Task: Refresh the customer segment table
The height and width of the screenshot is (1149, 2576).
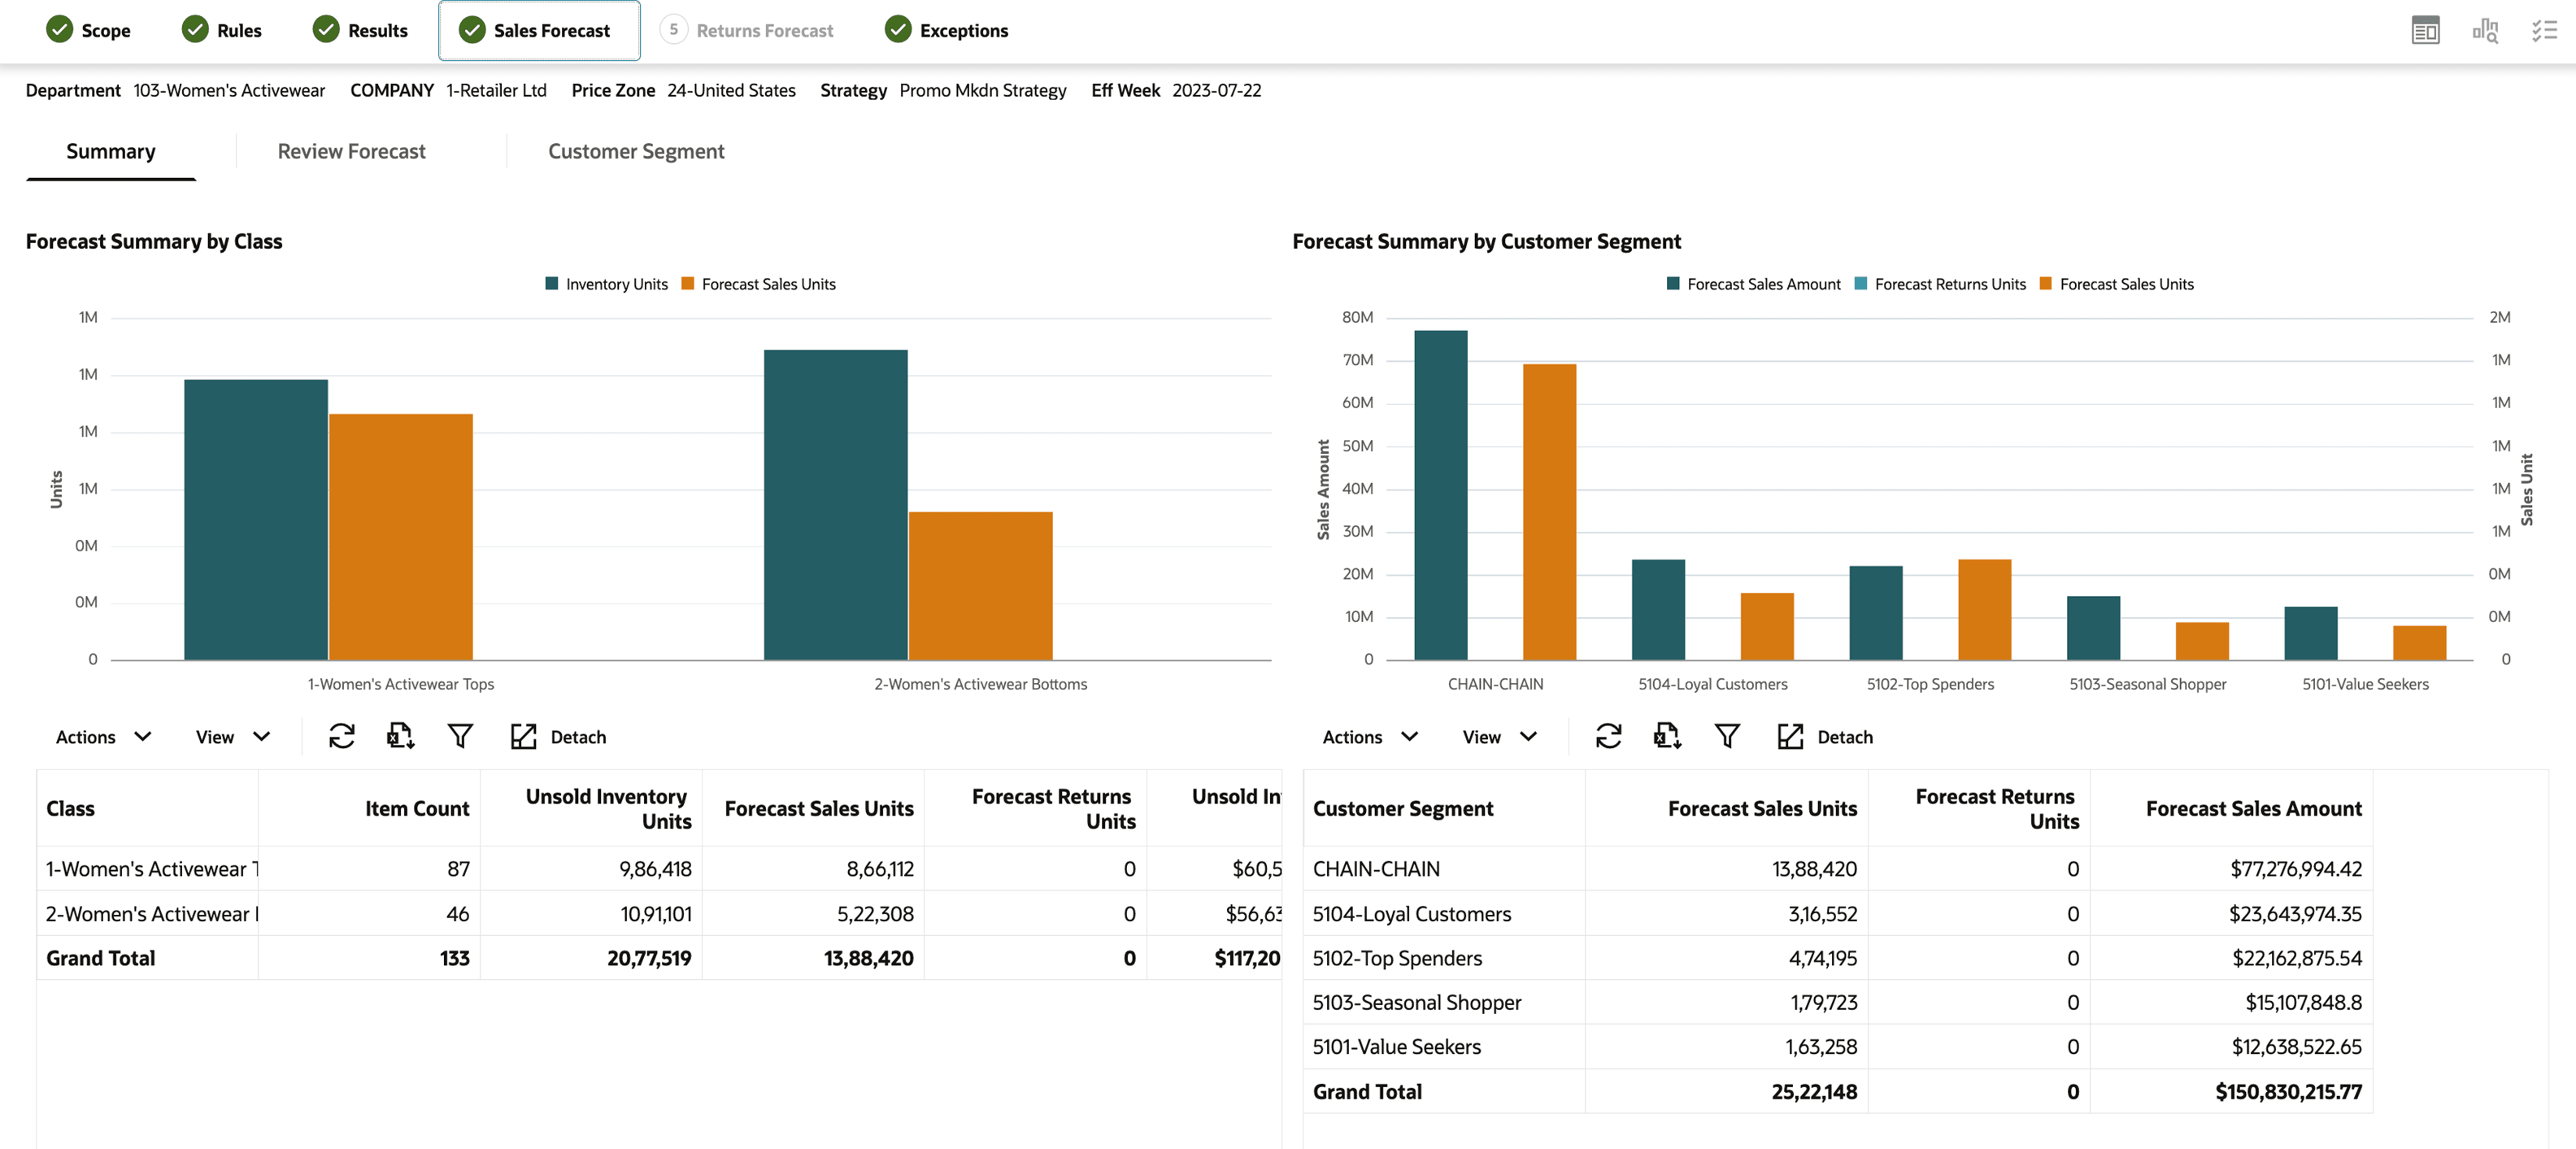Action: click(1608, 737)
